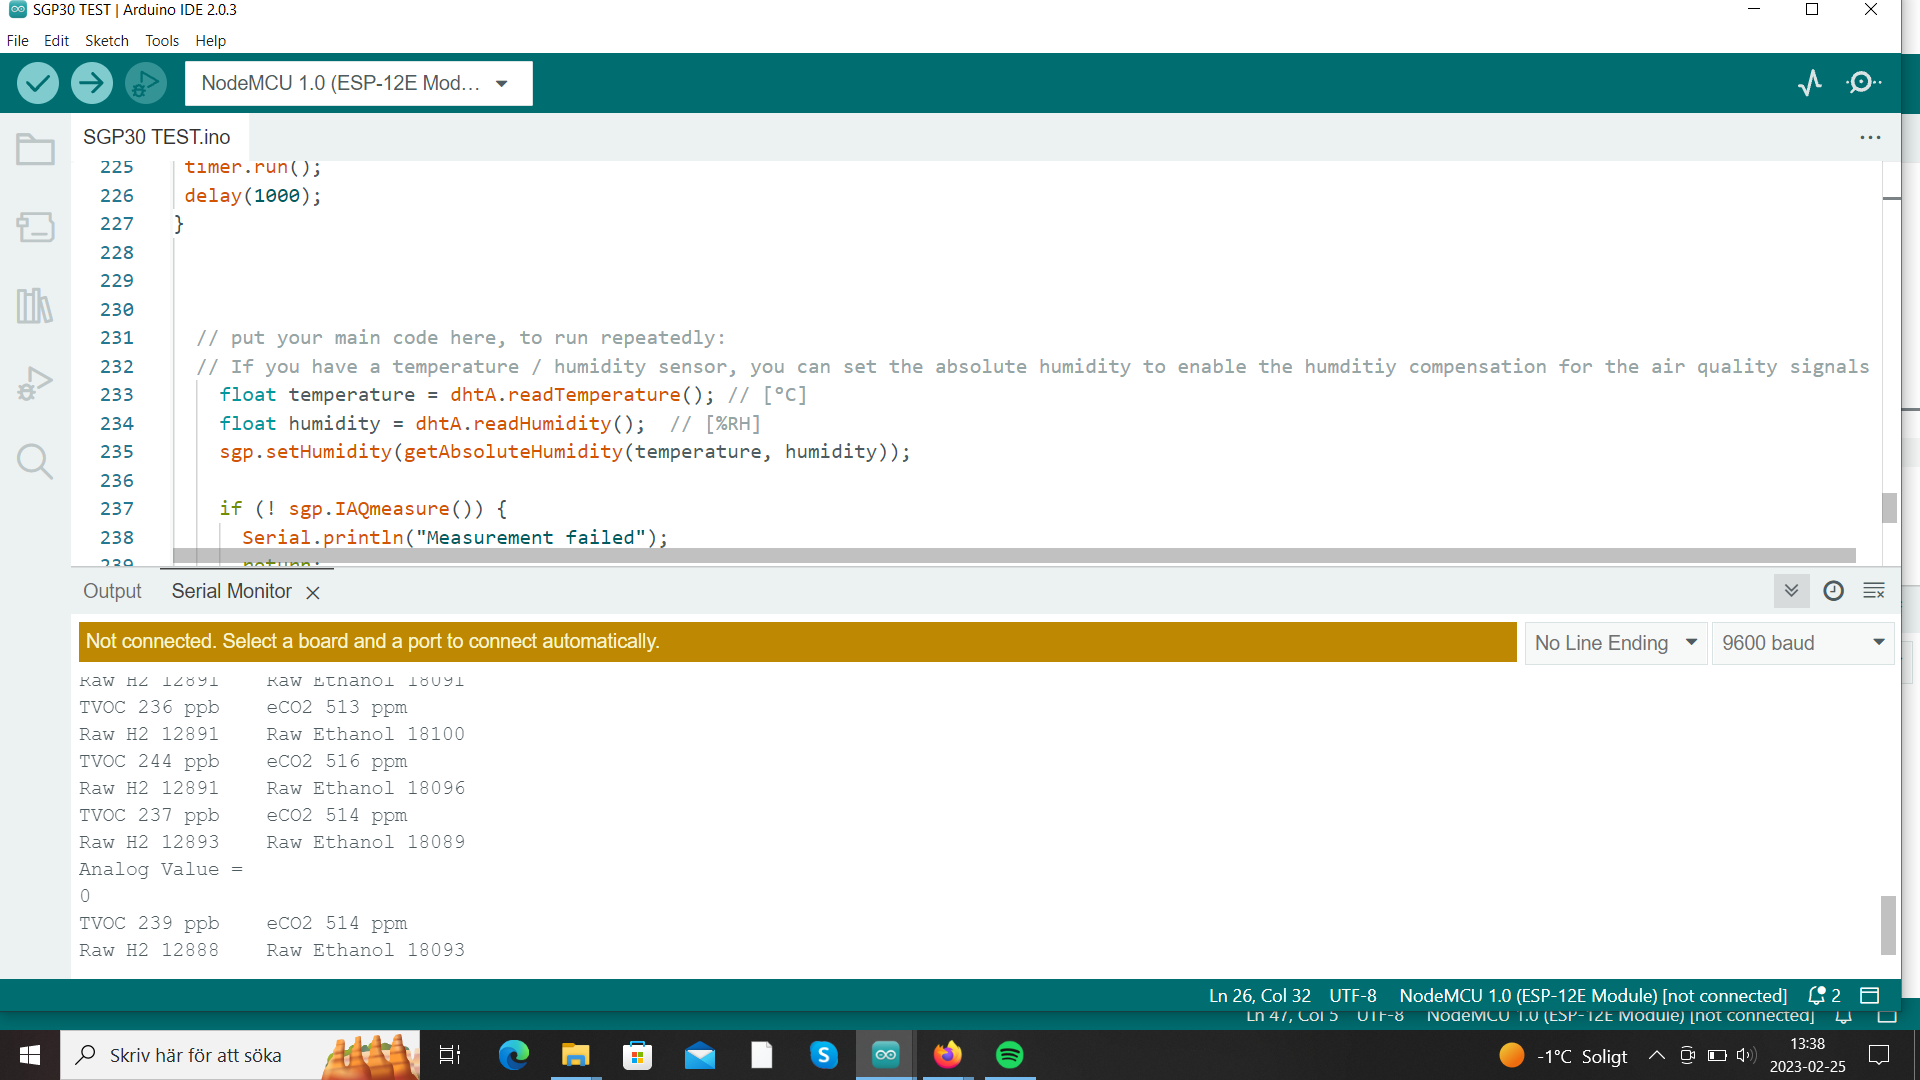Click the Verify sketch checkmark button

(x=38, y=83)
